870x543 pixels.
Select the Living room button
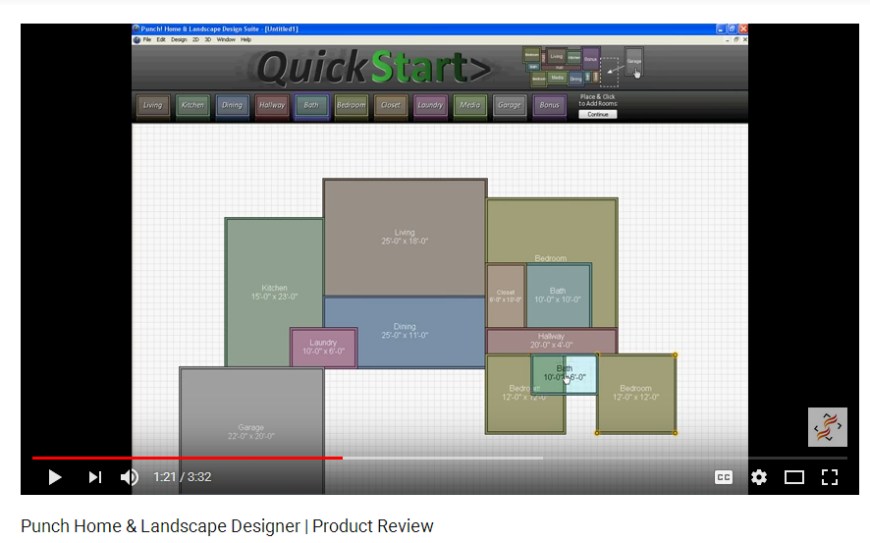(x=153, y=105)
